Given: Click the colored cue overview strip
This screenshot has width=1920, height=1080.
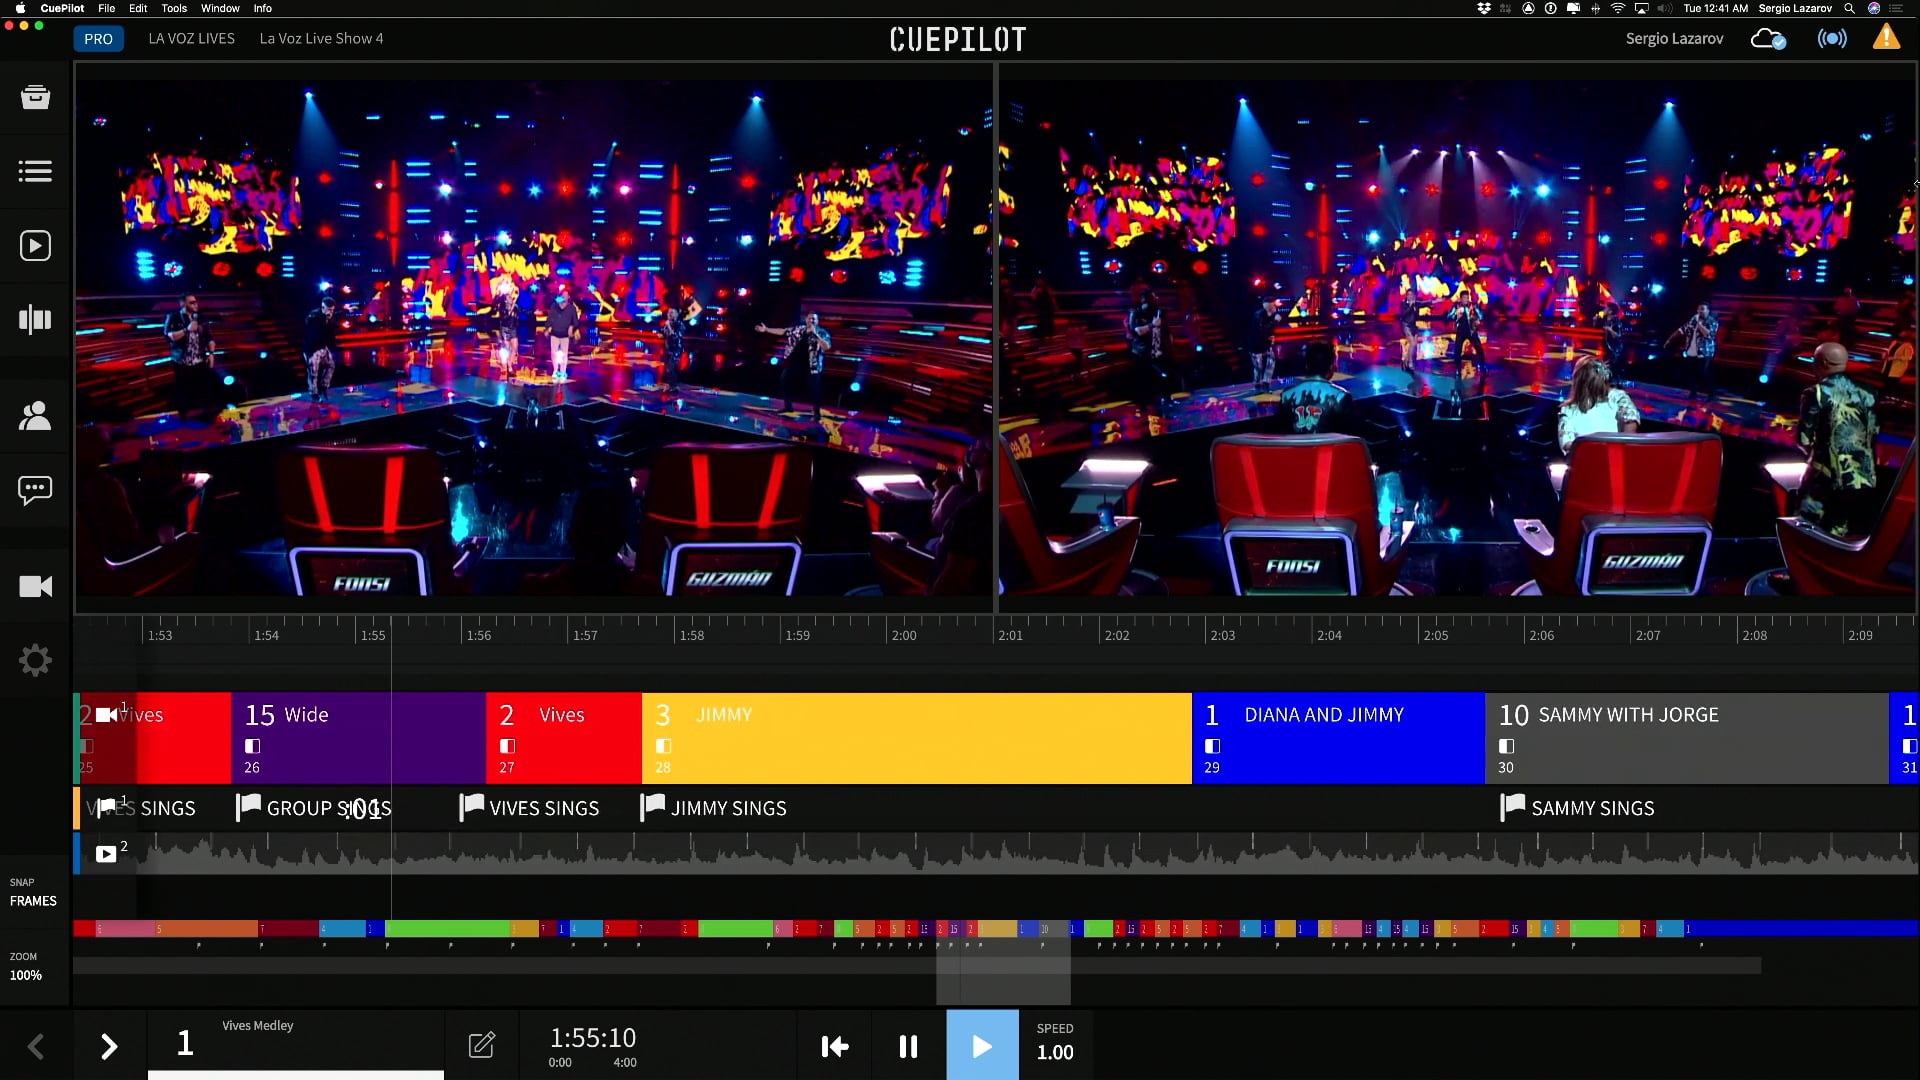Looking at the screenshot, I should [x=995, y=929].
